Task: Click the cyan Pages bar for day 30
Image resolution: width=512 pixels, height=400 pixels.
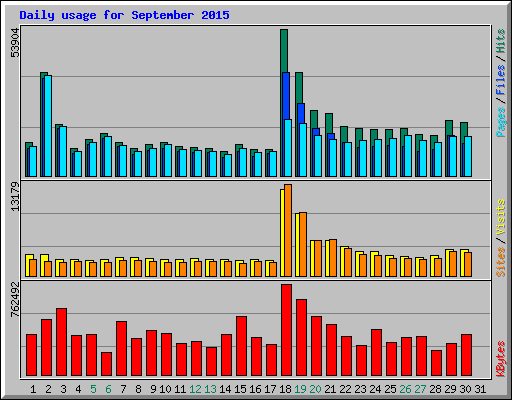Action: click(468, 156)
